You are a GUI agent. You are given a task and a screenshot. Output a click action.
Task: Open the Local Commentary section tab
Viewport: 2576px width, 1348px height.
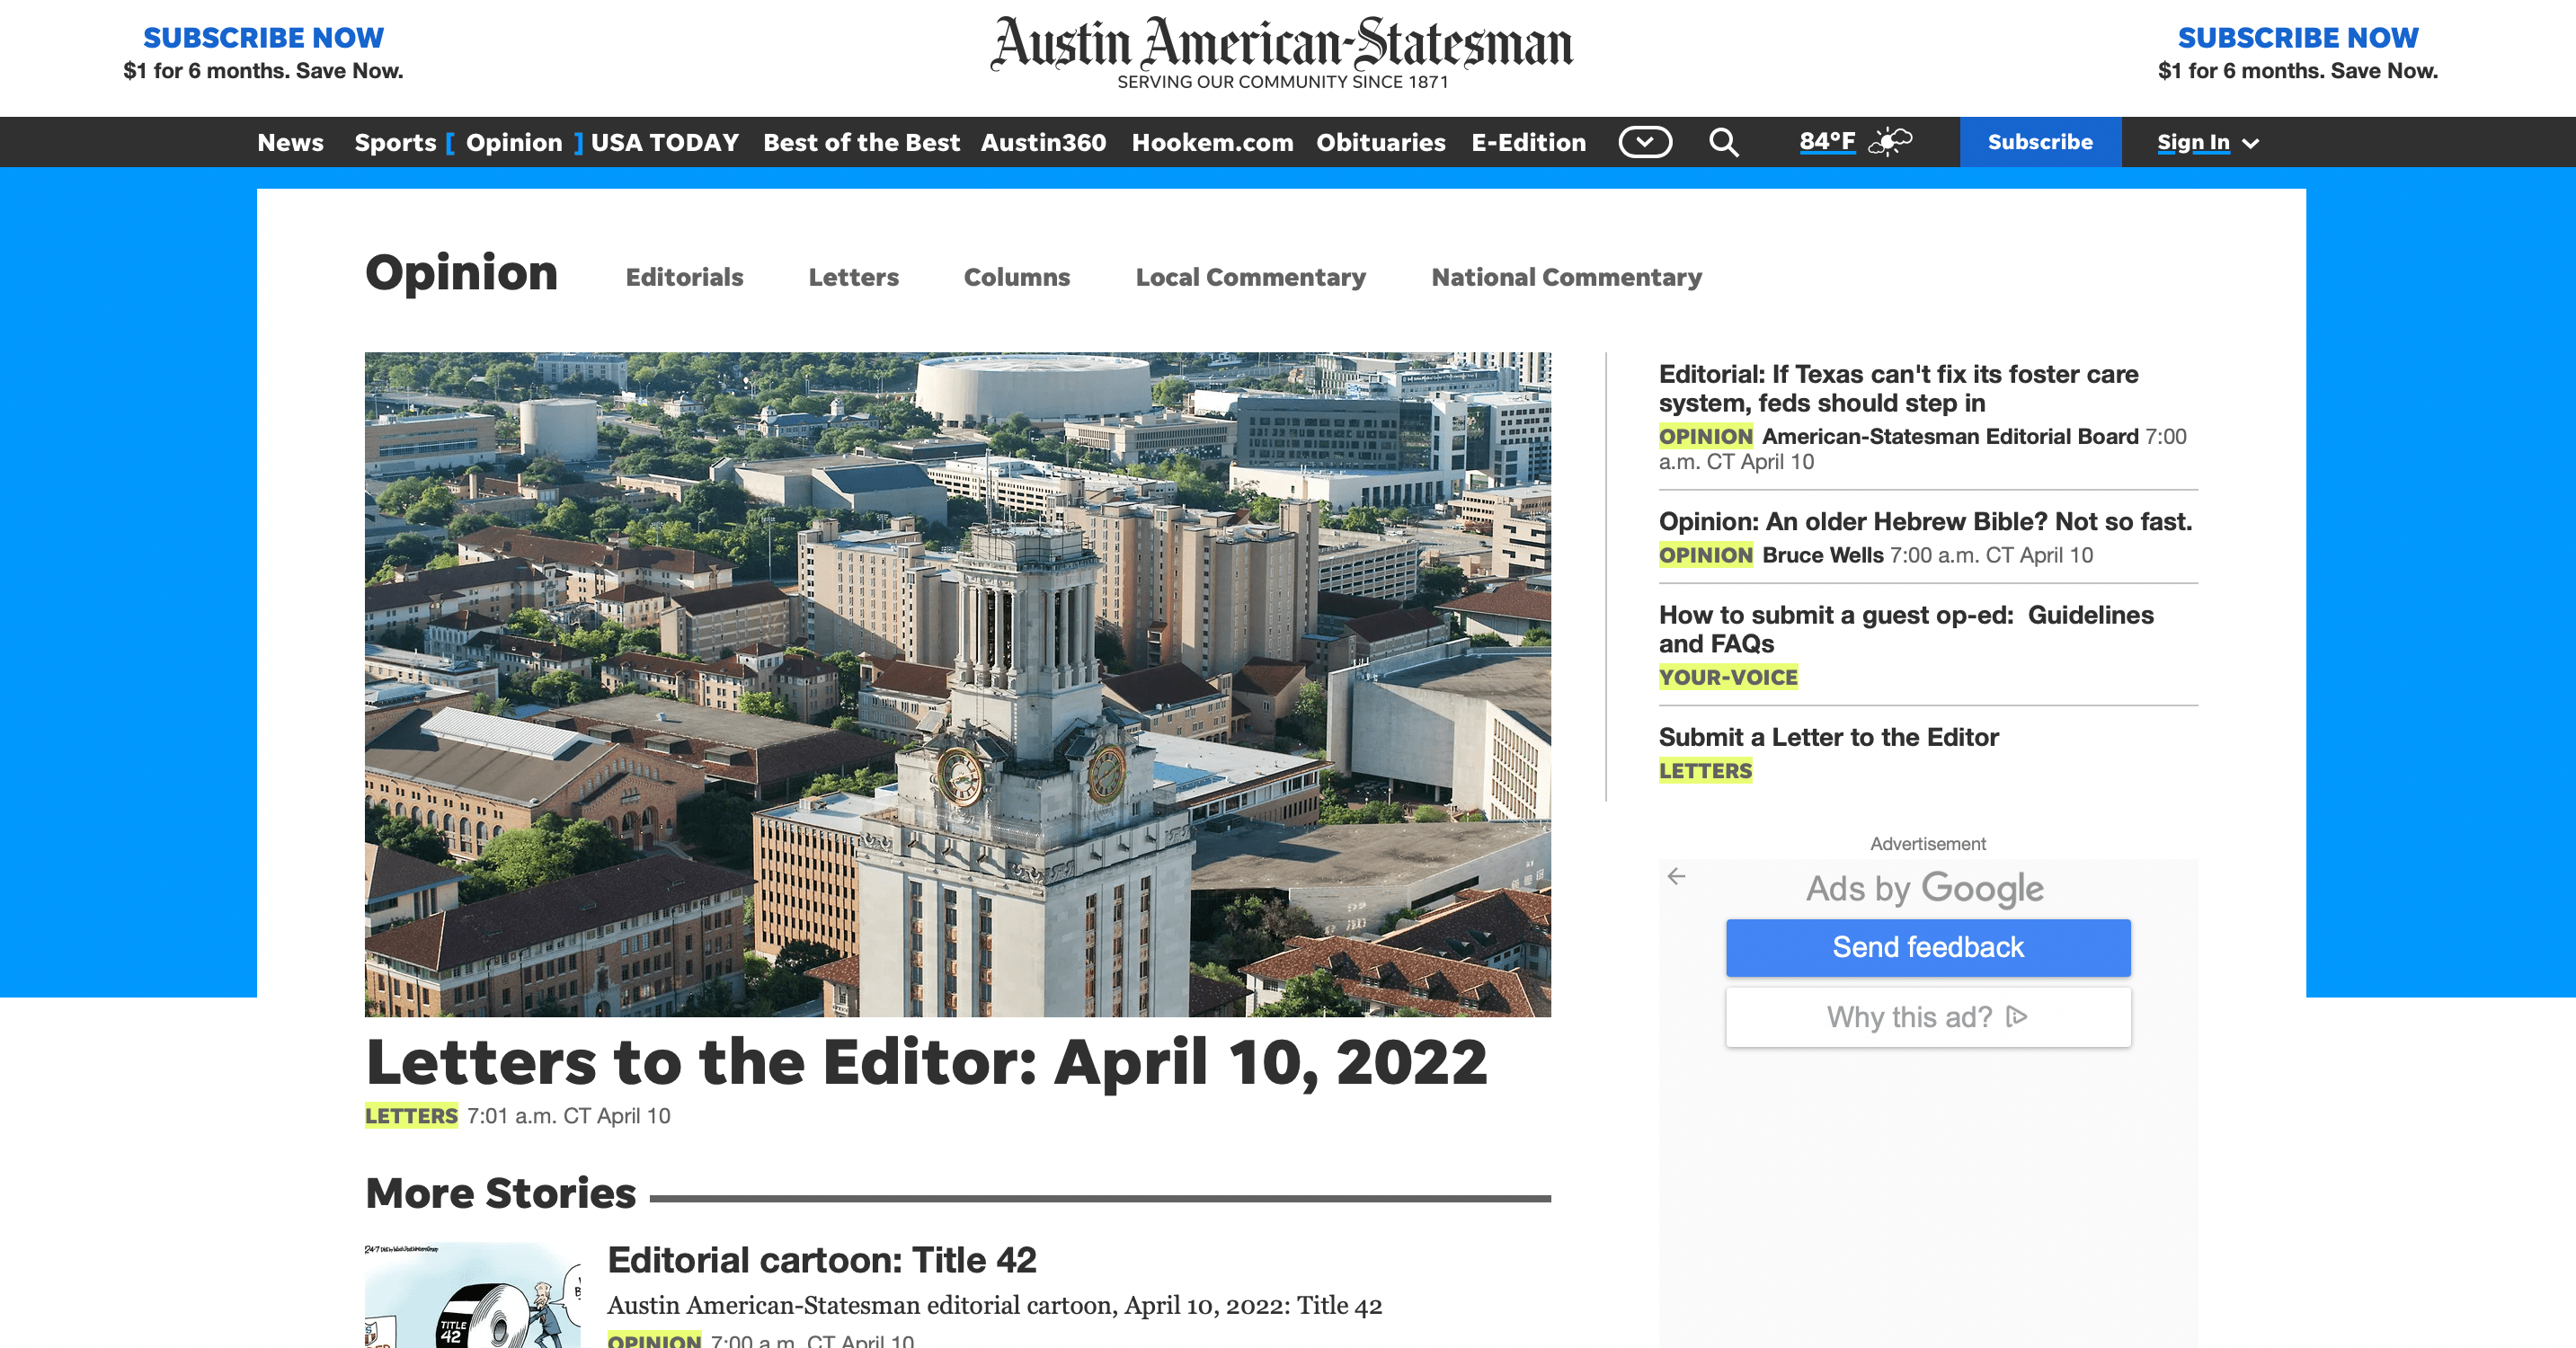pos(1250,277)
